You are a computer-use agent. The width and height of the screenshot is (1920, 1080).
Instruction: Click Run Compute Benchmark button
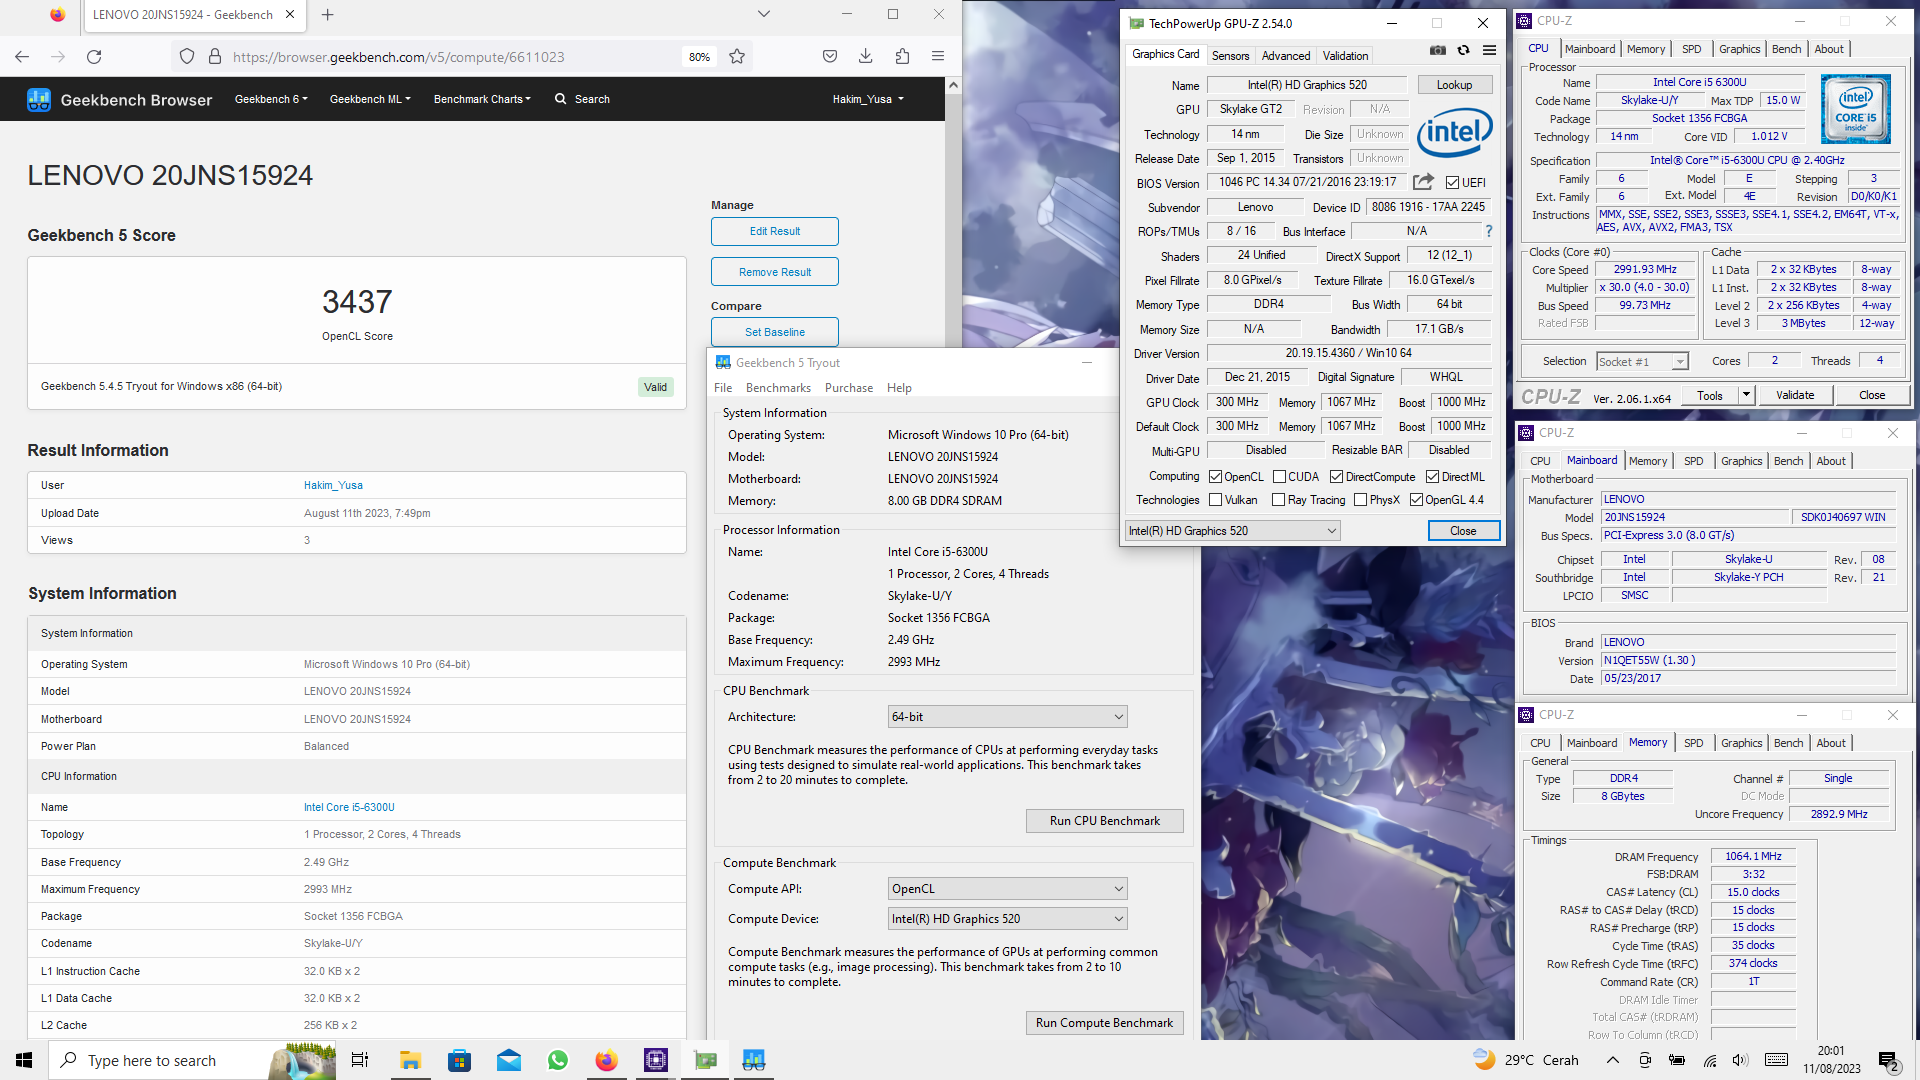click(1105, 1023)
